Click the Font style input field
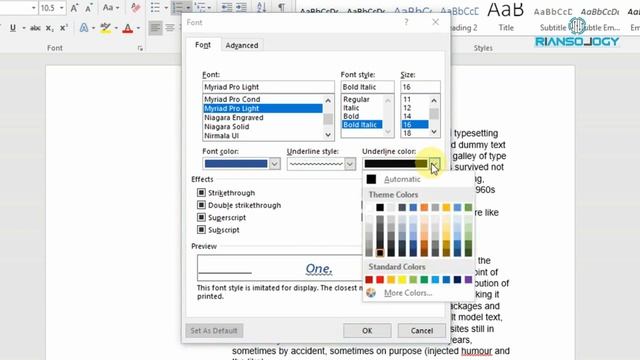This screenshot has width=640, height=360. click(367, 87)
